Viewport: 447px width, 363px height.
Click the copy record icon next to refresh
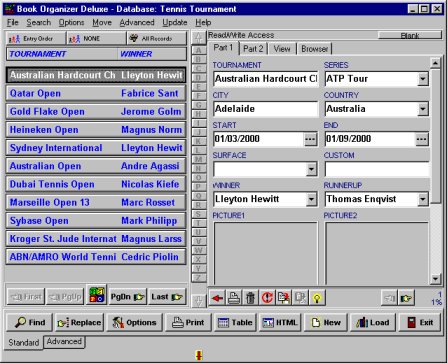[284, 298]
